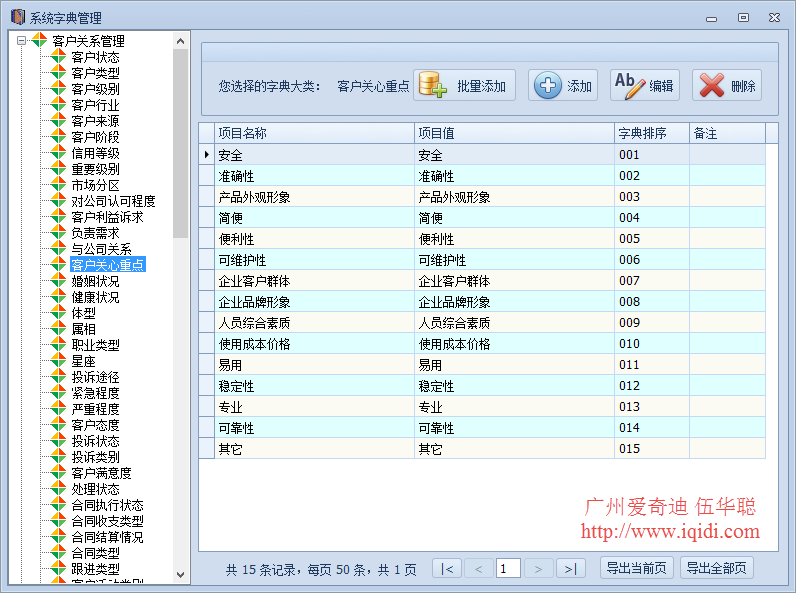Click the icon beside 市场分区
The width and height of the screenshot is (796, 593).
58,185
